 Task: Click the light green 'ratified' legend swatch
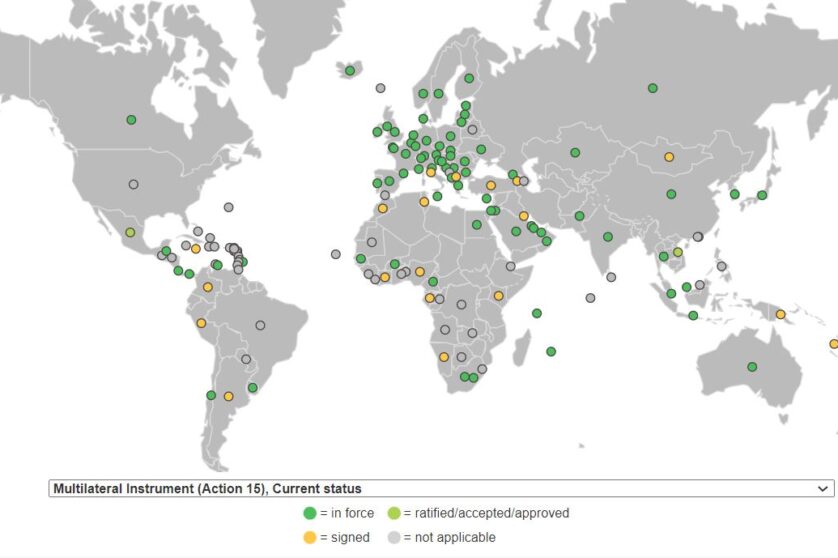[x=394, y=513]
